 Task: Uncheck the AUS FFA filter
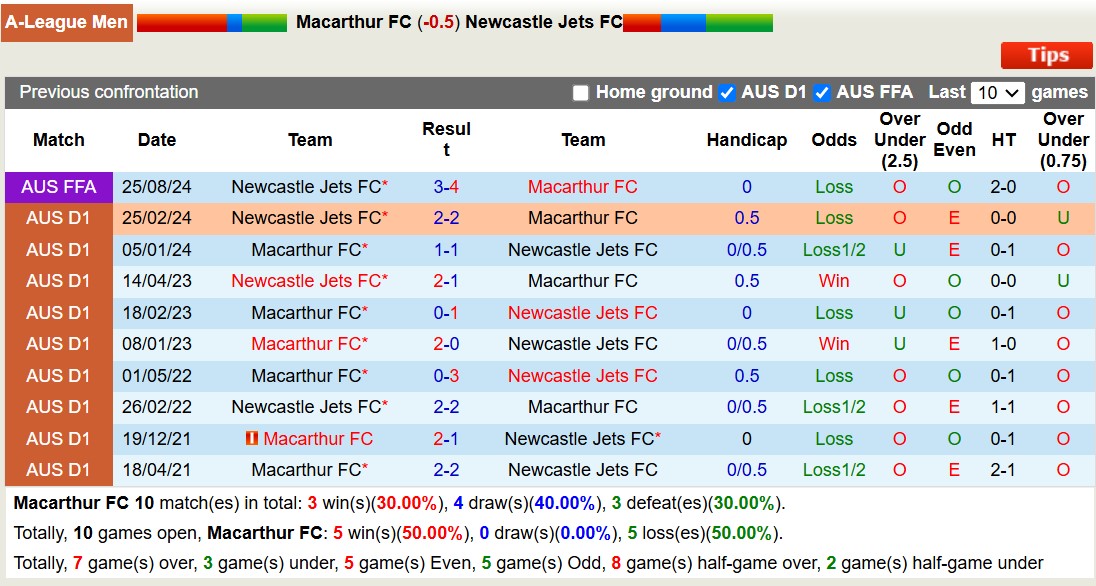(822, 92)
